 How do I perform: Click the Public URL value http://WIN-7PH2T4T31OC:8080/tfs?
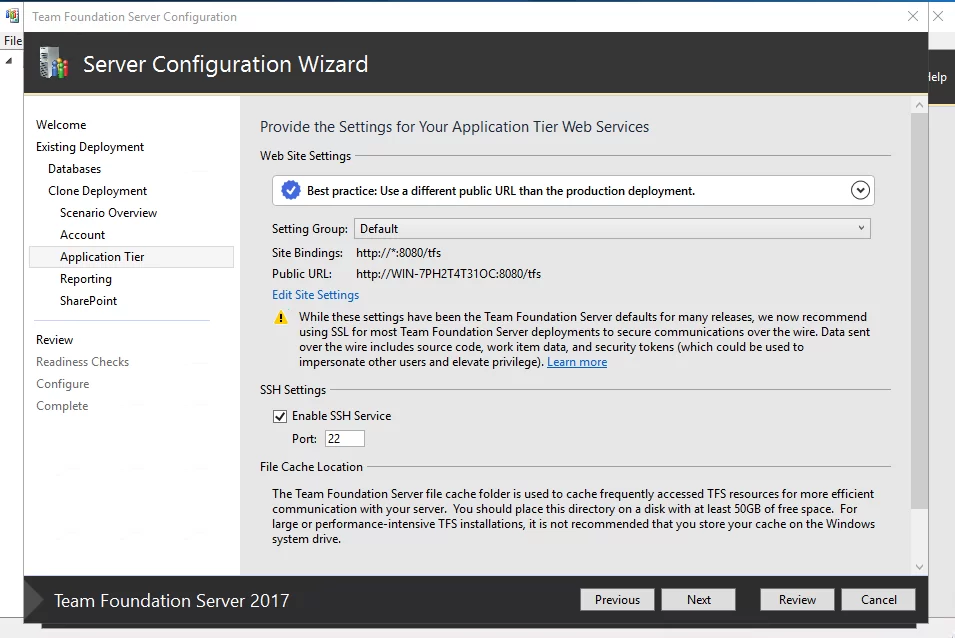[448, 274]
